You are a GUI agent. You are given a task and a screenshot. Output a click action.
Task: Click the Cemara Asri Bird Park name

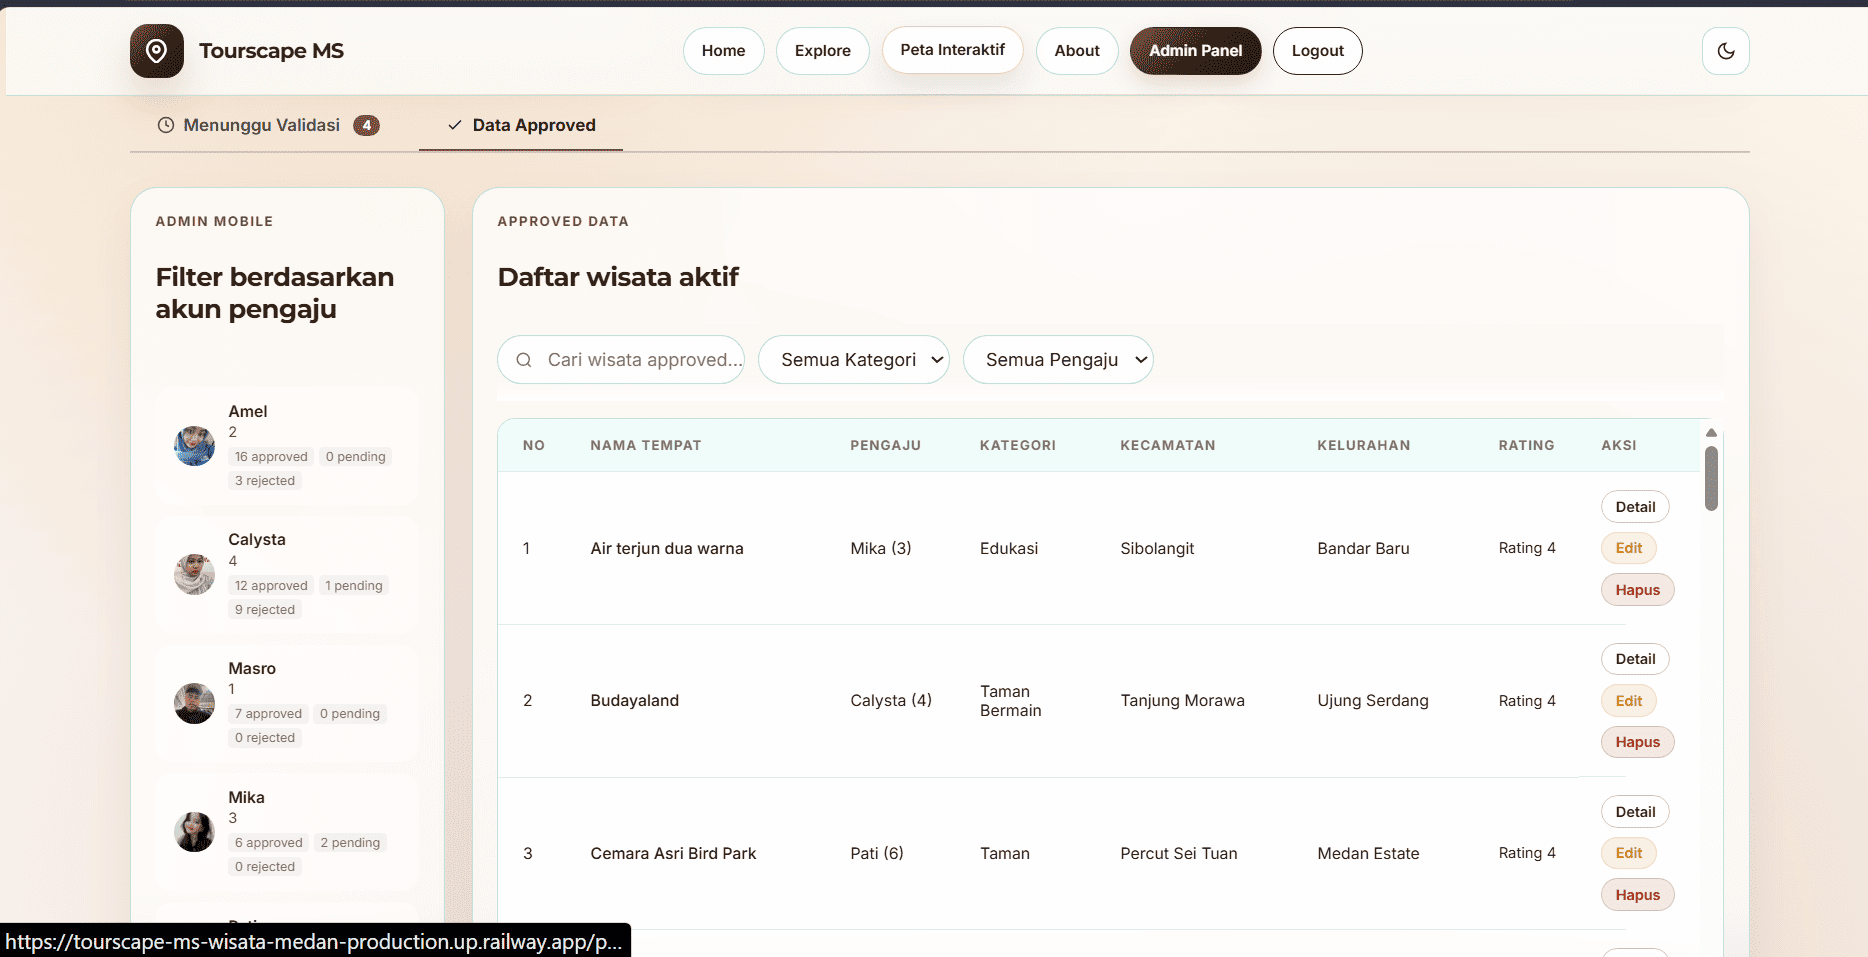pos(673,853)
